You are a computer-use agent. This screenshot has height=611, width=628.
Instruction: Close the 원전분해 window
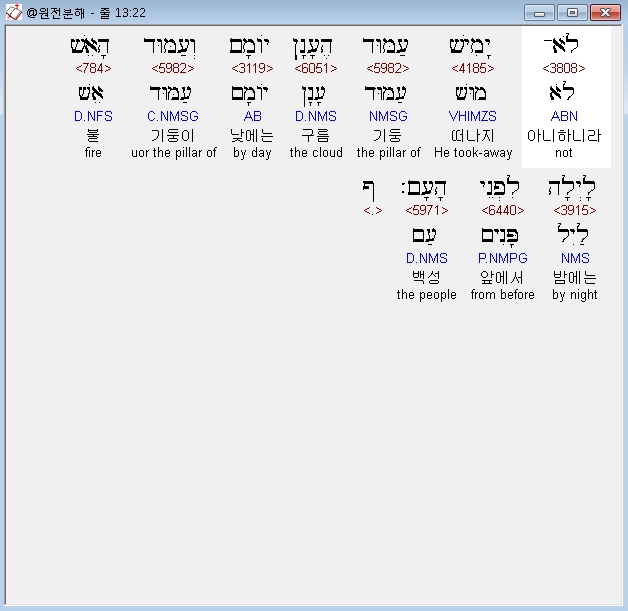click(606, 13)
